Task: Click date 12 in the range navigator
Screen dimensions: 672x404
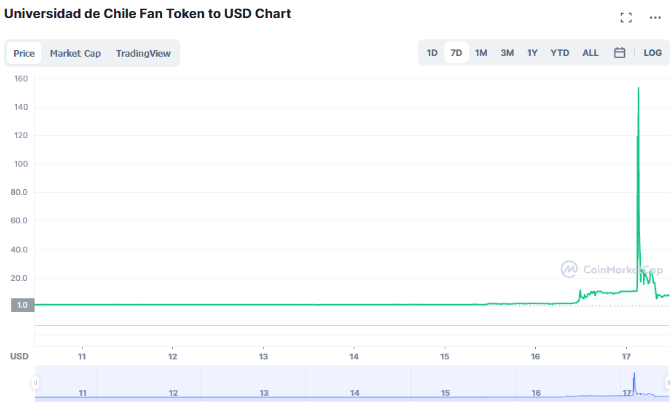Action: 173,393
